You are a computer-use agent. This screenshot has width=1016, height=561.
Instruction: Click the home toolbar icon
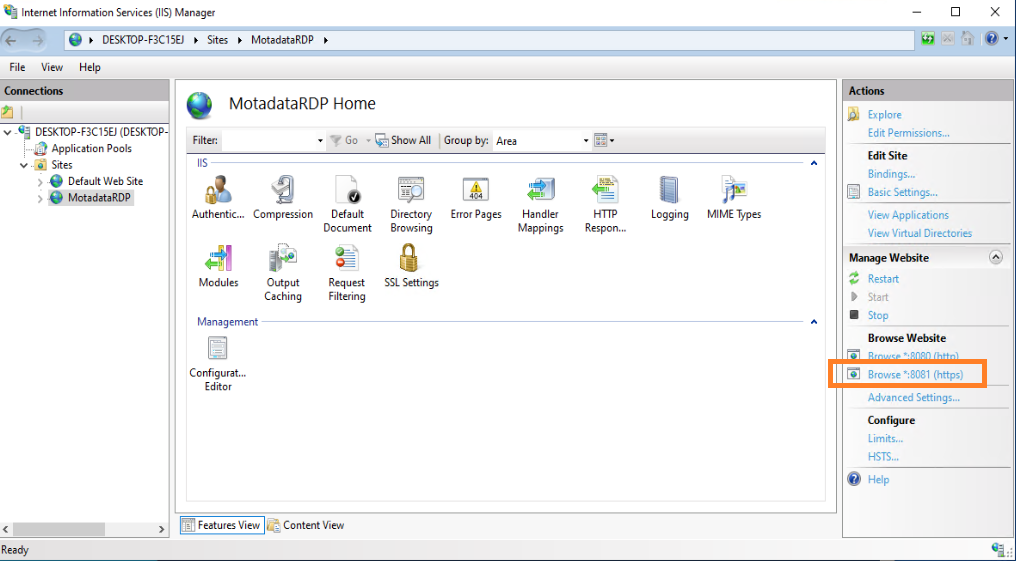tap(967, 39)
